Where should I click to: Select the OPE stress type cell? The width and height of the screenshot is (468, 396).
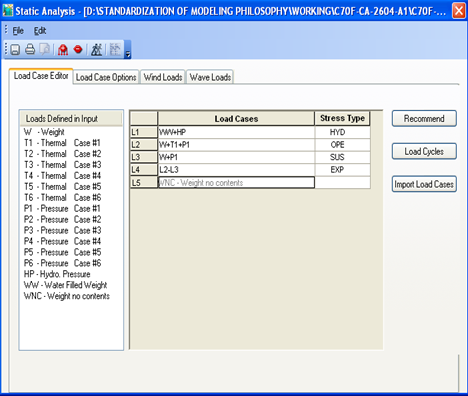click(342, 145)
